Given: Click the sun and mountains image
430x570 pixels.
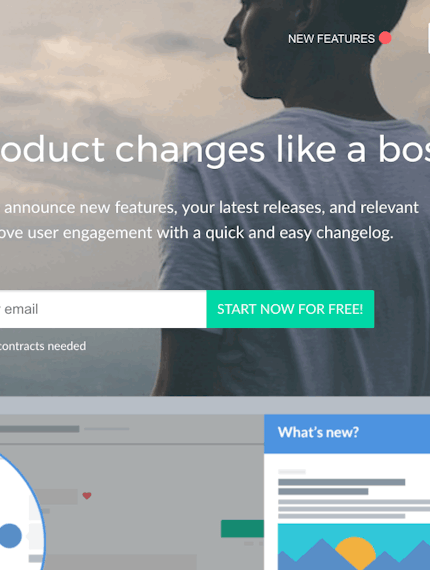Looking at the screenshot, I should pyautogui.click(x=354, y=547).
